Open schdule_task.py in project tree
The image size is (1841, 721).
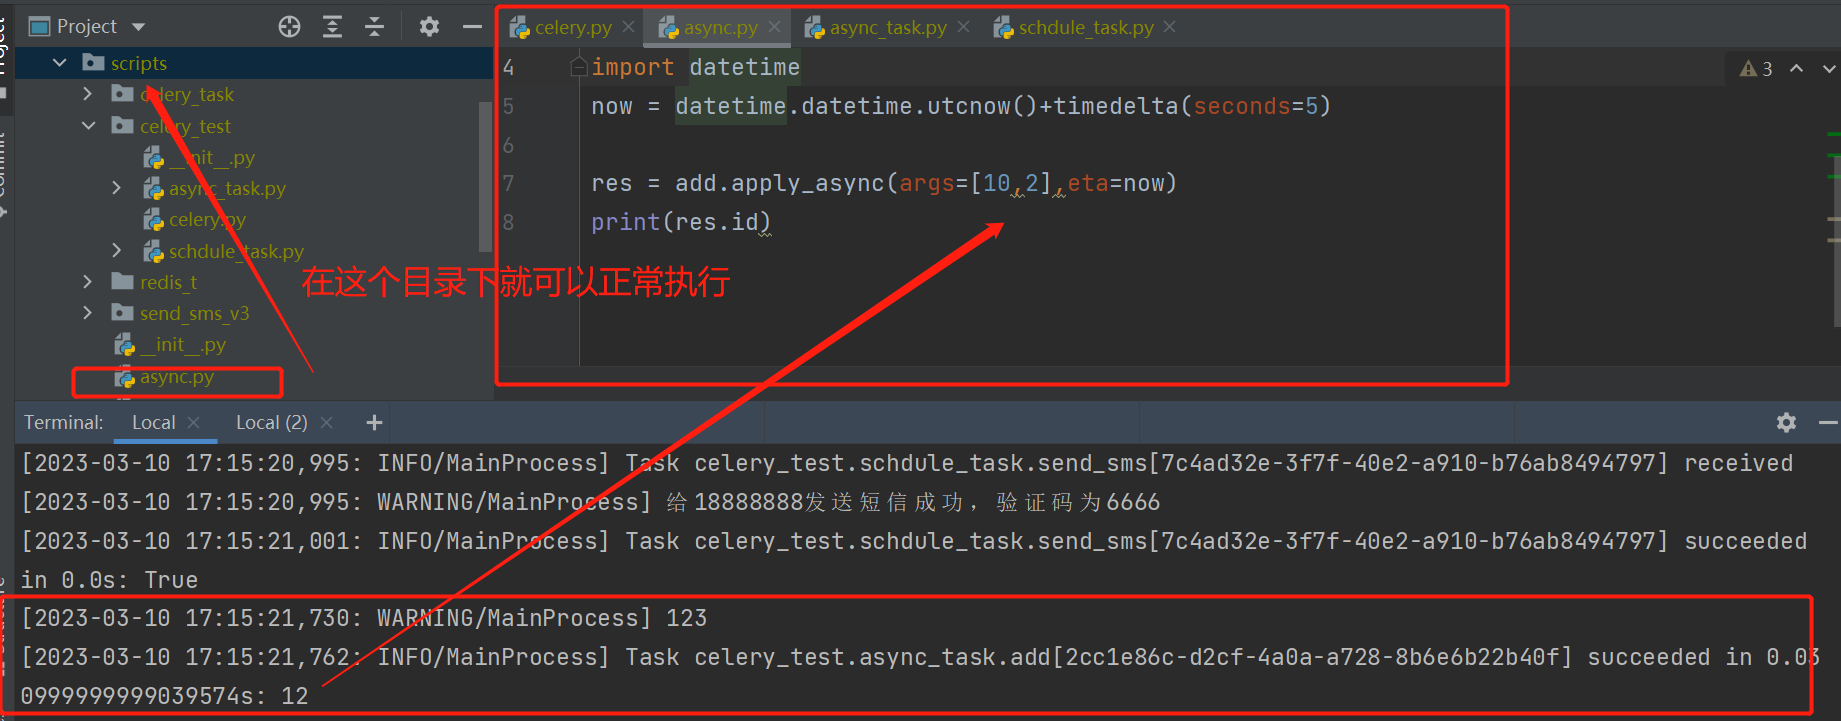(x=236, y=251)
